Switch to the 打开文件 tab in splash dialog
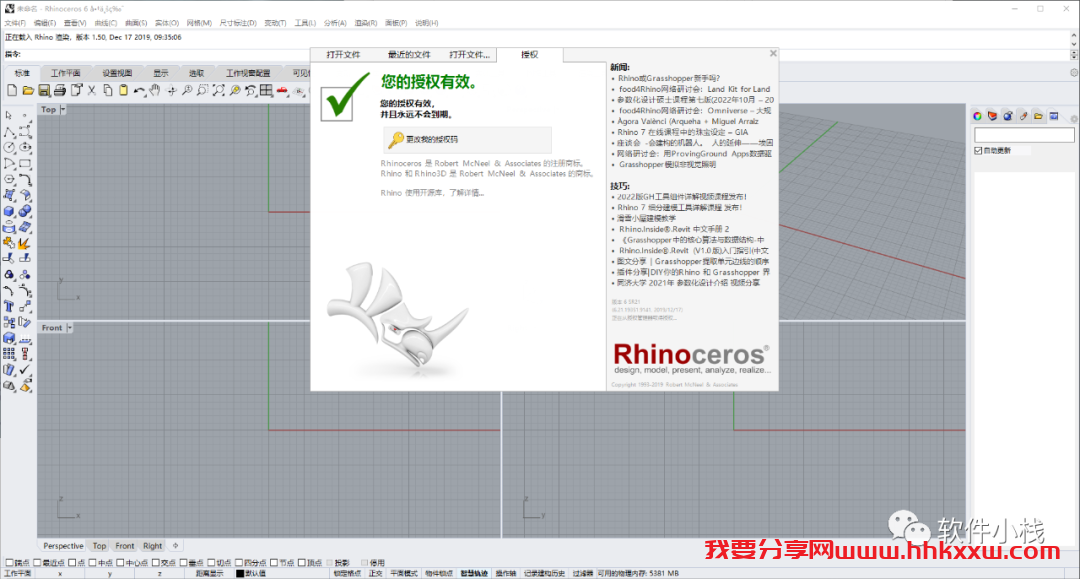The image size is (1080, 579). click(343, 54)
